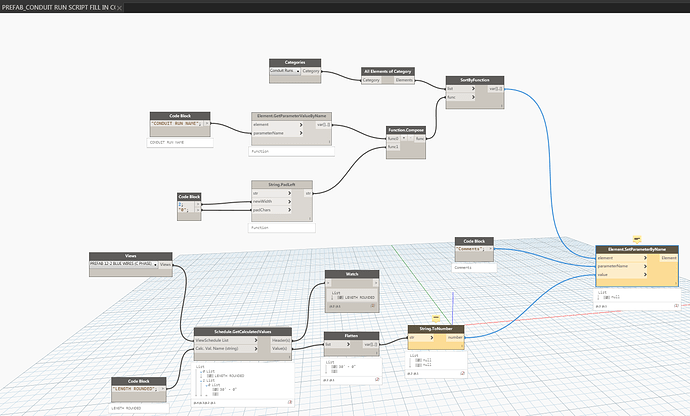Click the Flatten list input port chevron
Screen dimensions: 690x416
coord(348,344)
